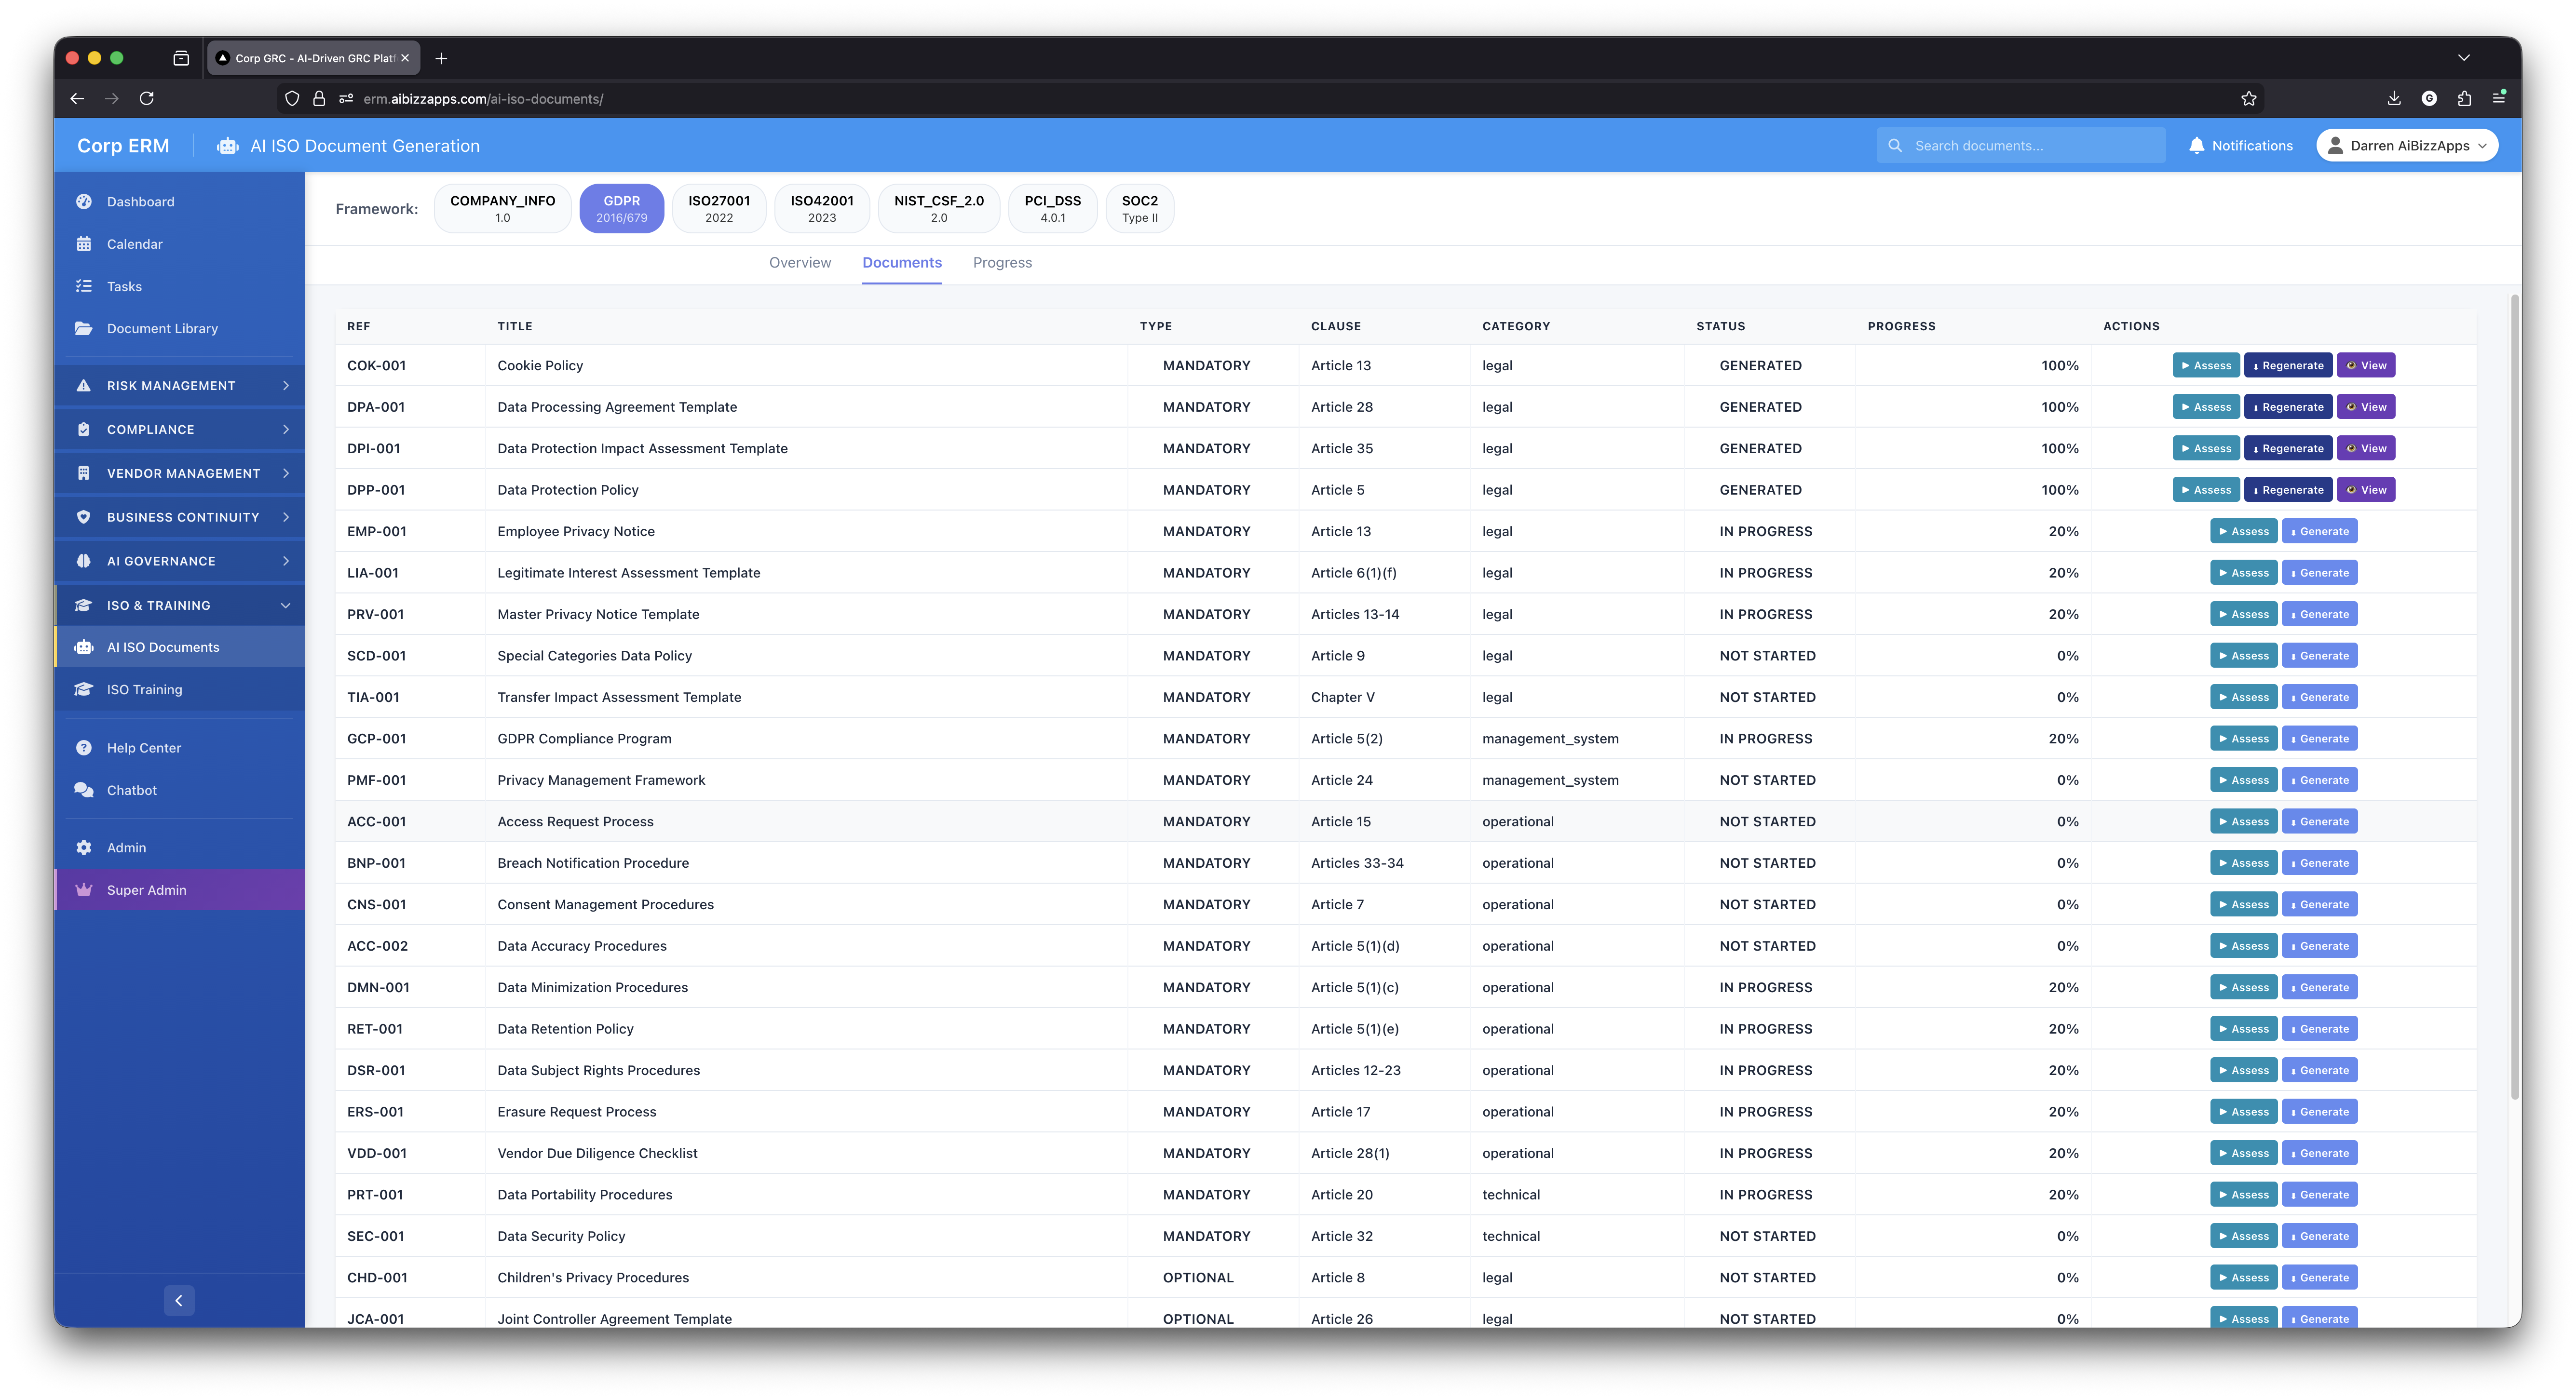Switch to the Progress tab
This screenshot has height=1399, width=2576.
(1001, 262)
